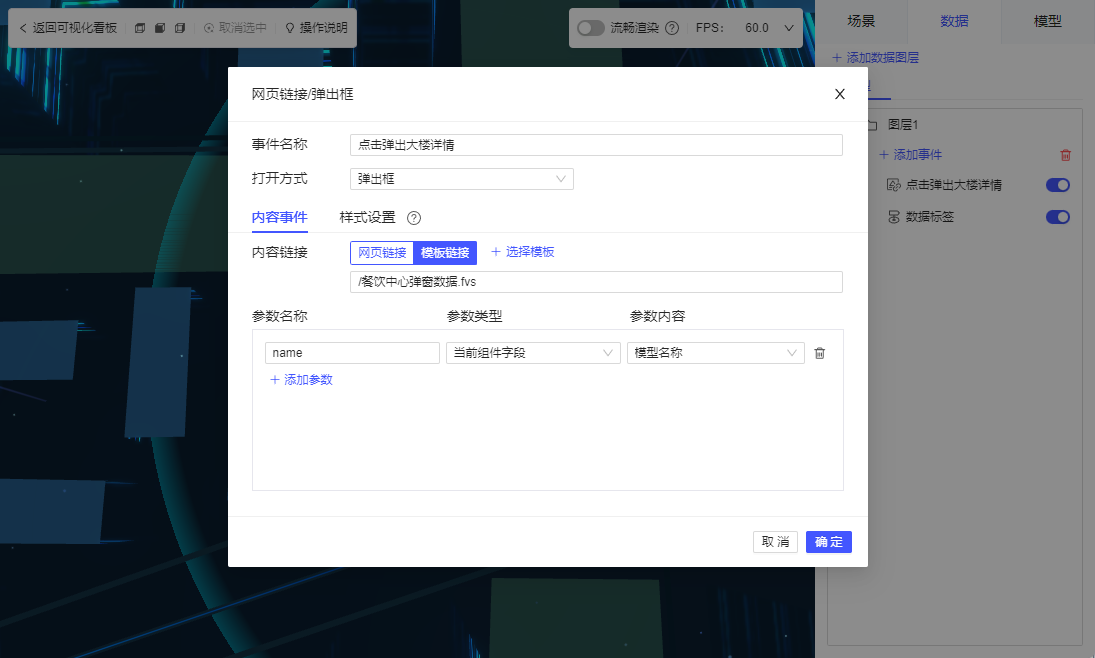The image size is (1095, 658).
Task: Click 确定 confirm button
Action: coord(829,542)
